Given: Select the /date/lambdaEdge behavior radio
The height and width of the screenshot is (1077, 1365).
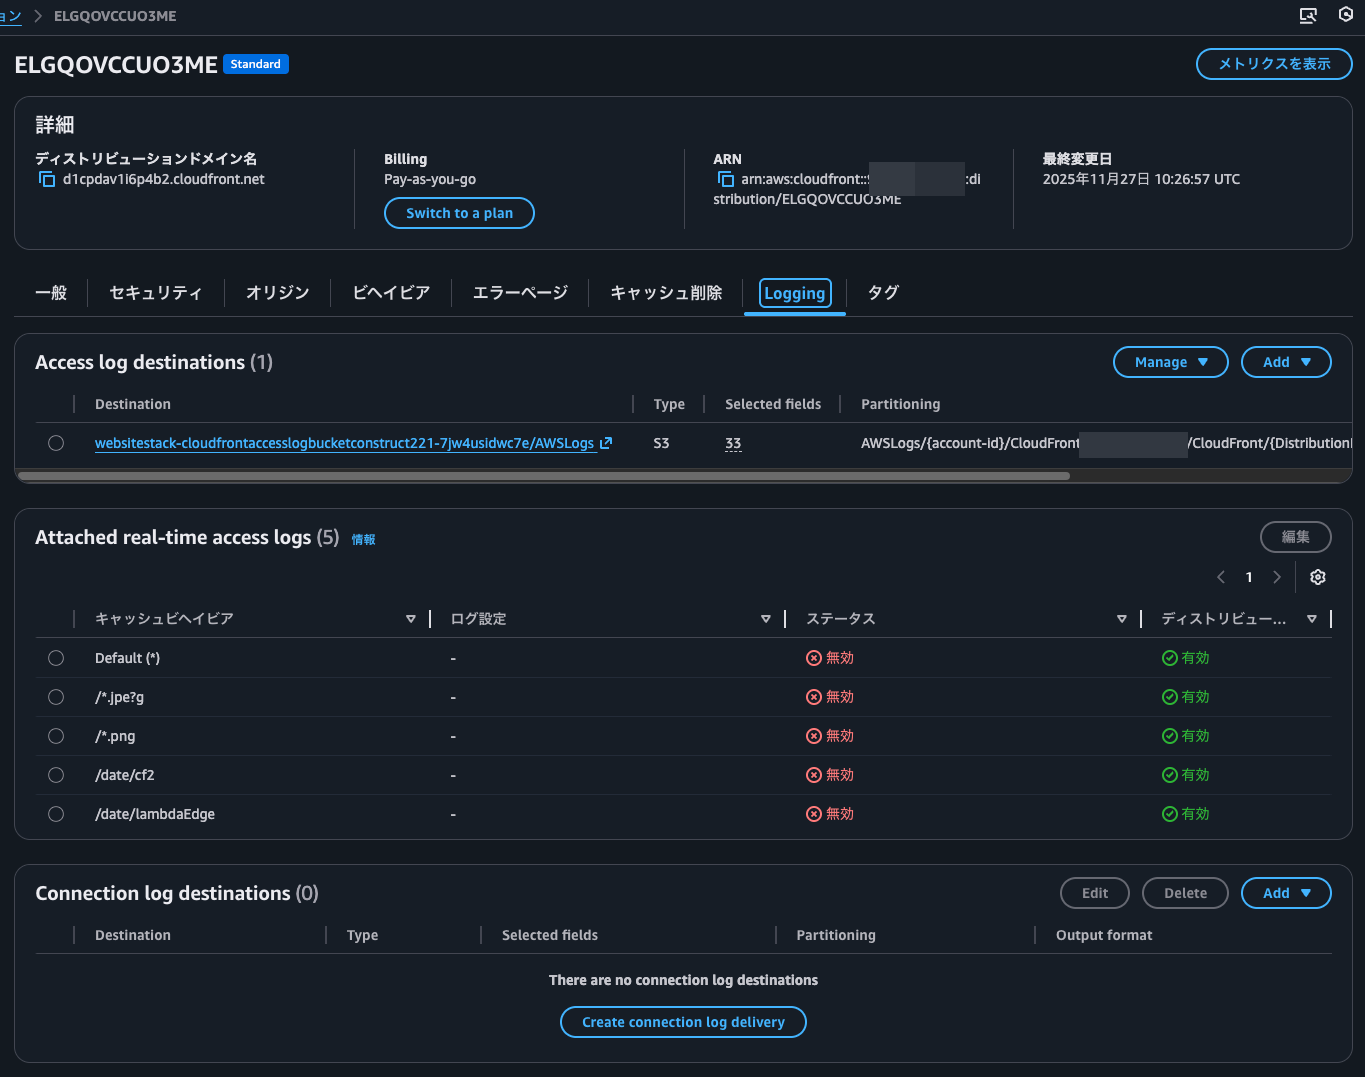Looking at the screenshot, I should pyautogui.click(x=56, y=814).
